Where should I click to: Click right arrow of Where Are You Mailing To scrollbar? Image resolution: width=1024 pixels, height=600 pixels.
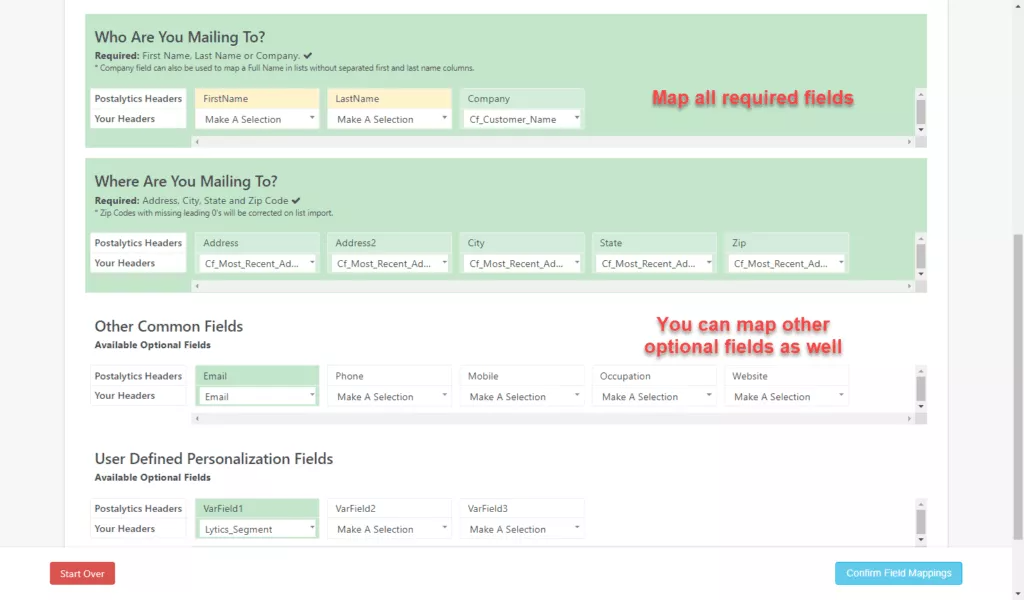click(x=908, y=286)
